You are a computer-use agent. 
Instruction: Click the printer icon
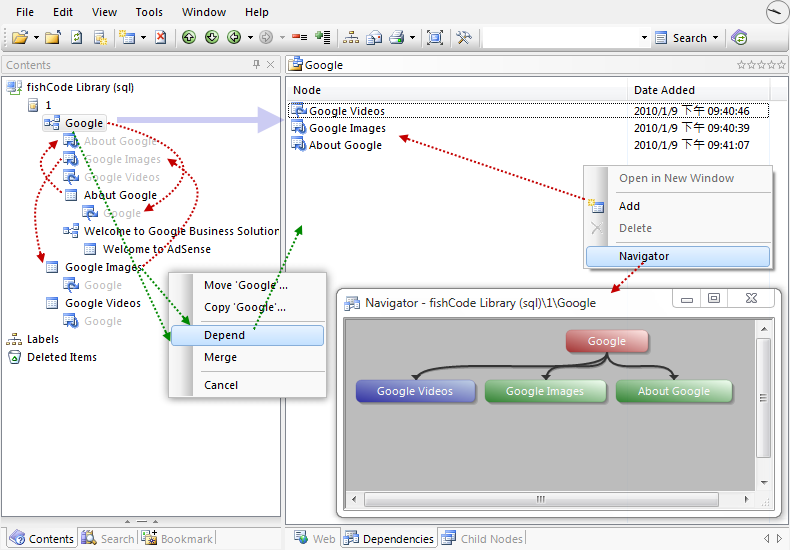(397, 37)
